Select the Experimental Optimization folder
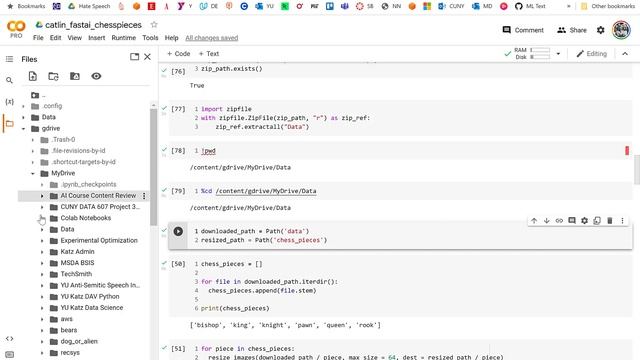Screen dimensions: 640x360 coord(99,241)
